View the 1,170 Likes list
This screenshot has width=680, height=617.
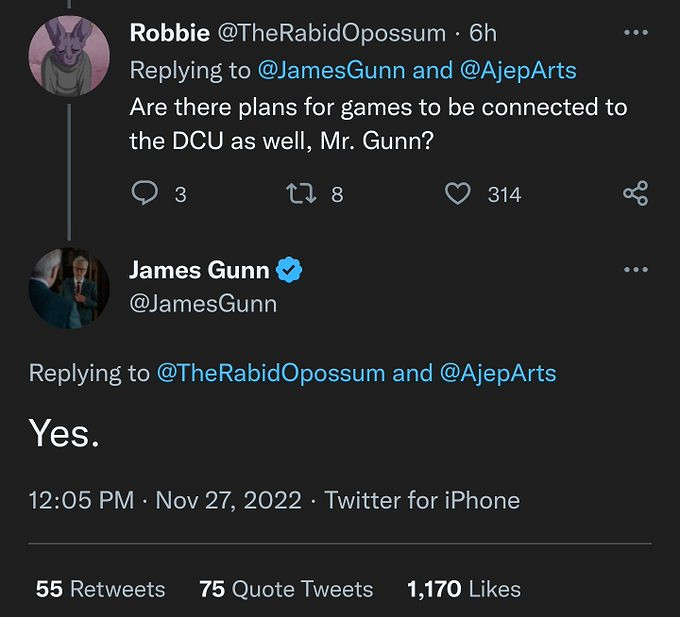(464, 589)
